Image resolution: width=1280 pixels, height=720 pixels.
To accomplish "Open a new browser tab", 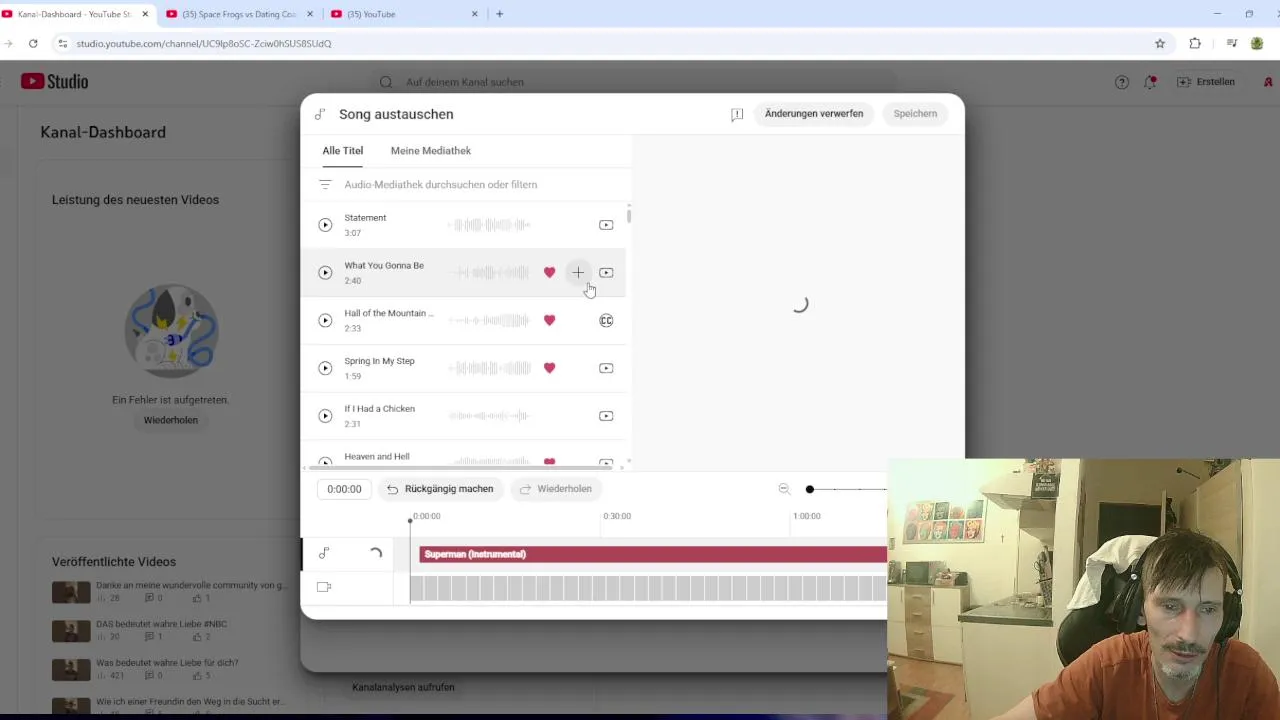I will pyautogui.click(x=499, y=14).
